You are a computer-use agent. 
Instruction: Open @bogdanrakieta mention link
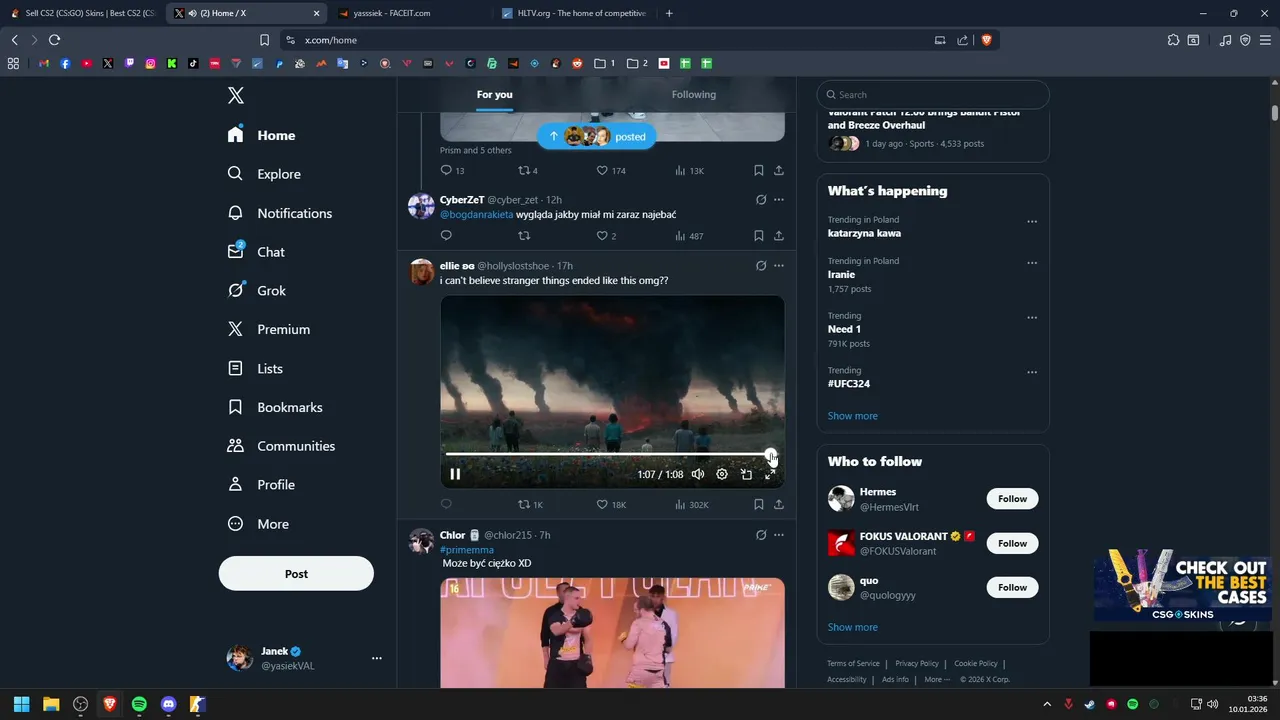(476, 215)
